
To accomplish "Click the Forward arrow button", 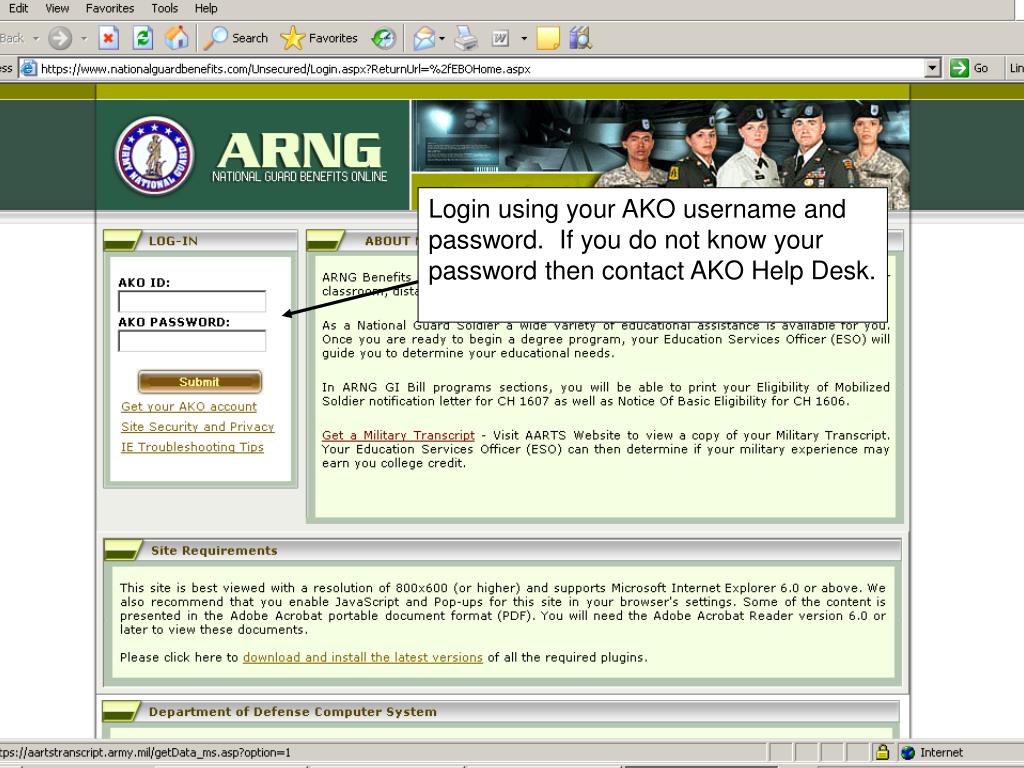I will pos(60,39).
